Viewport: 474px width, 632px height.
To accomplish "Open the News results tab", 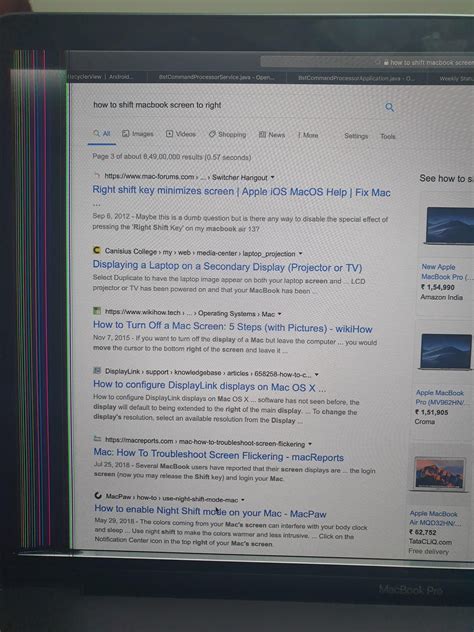I will (x=272, y=135).
